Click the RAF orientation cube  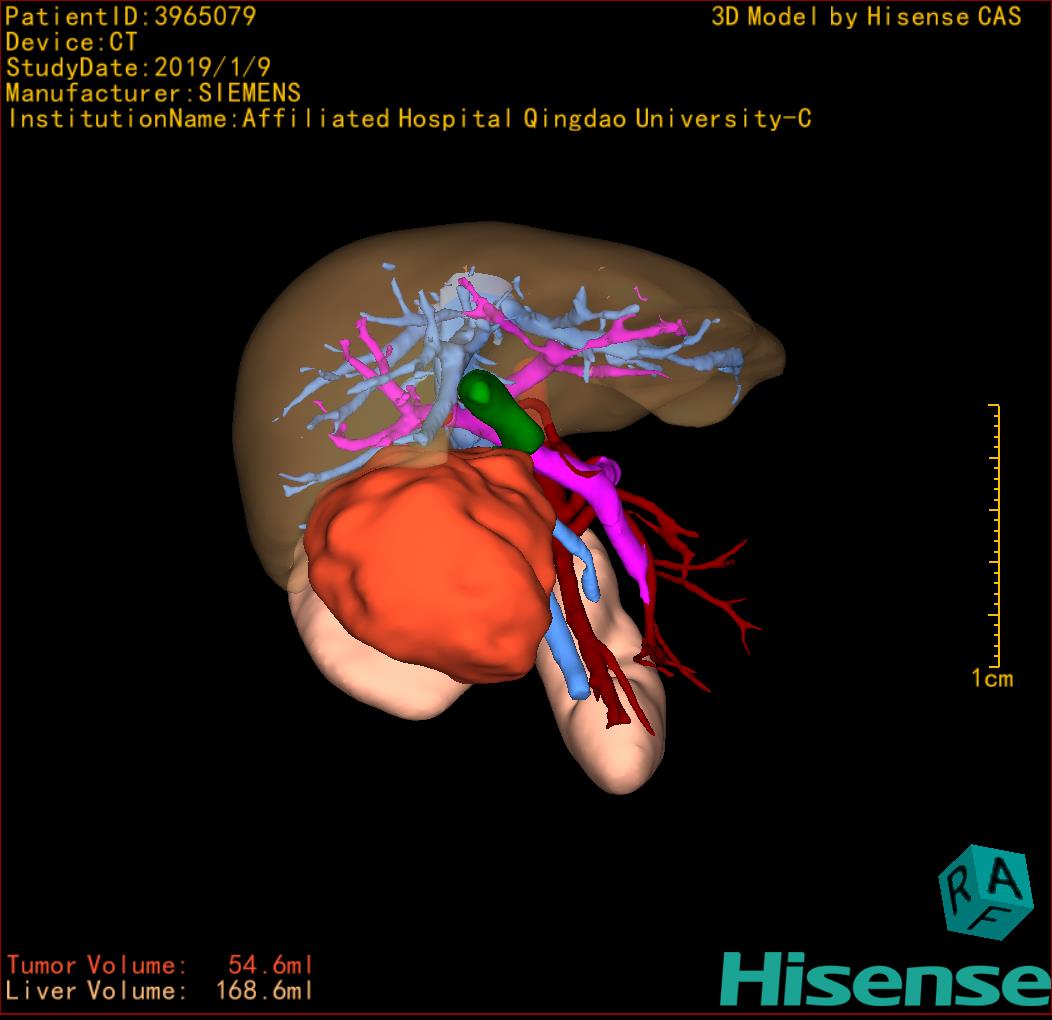(986, 893)
